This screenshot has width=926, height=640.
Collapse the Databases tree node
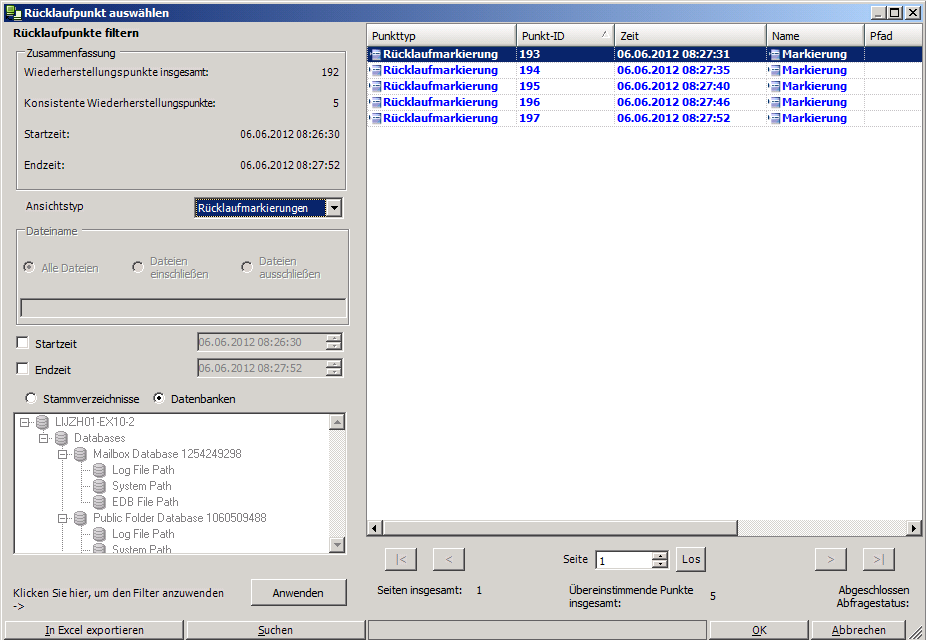[43, 438]
